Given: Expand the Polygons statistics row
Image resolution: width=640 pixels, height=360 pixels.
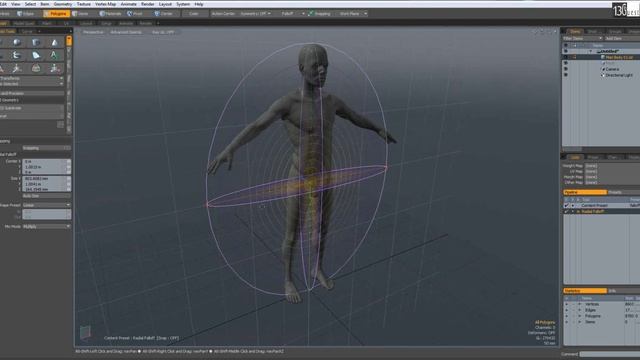Looking at the screenshot, I should (580, 316).
